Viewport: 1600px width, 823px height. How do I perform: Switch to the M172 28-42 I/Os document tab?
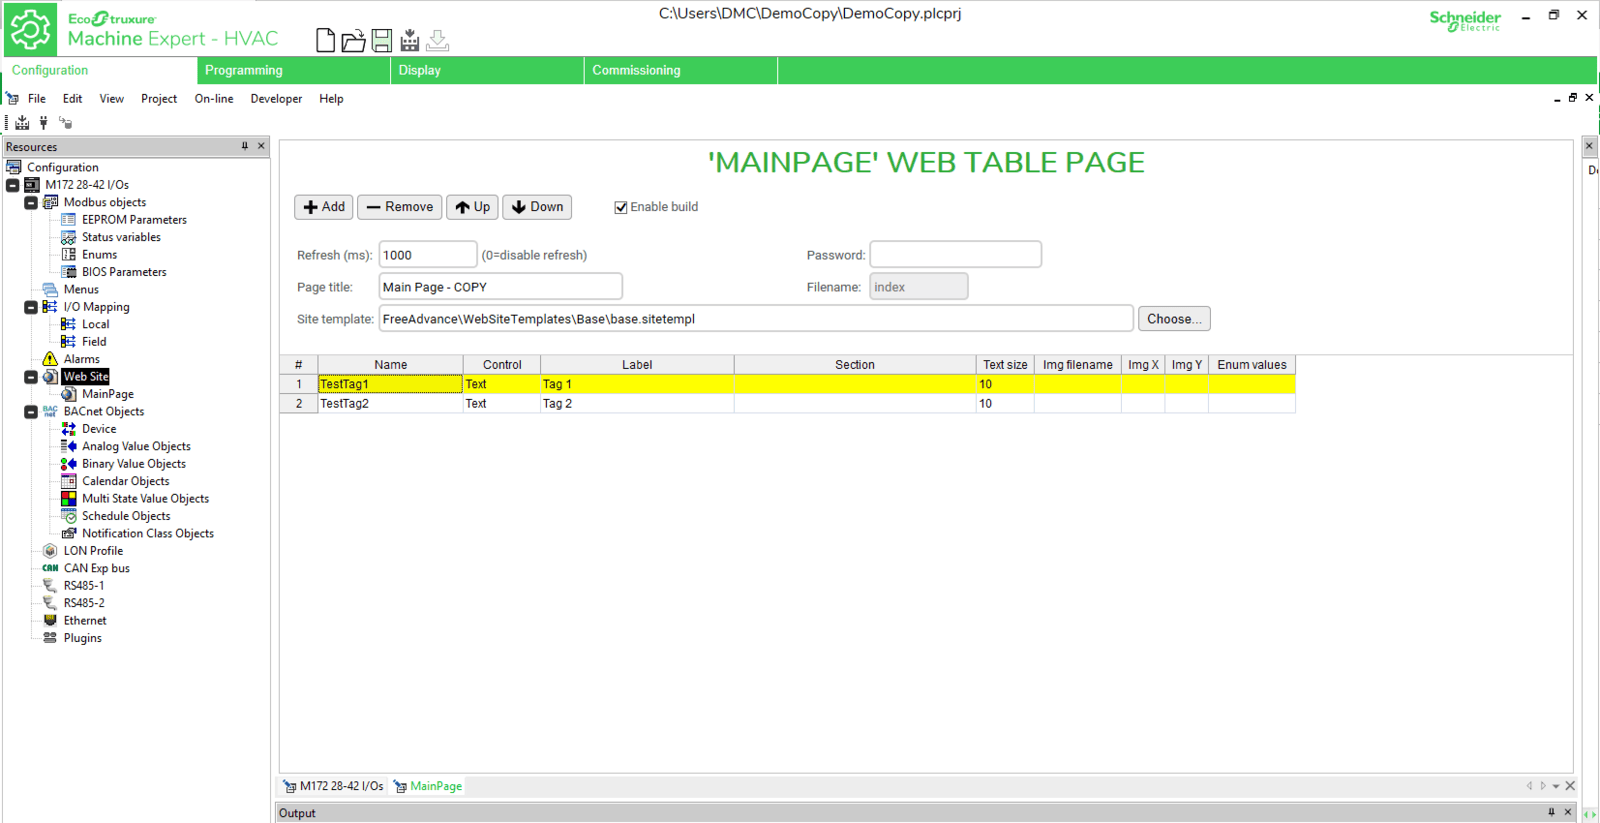point(333,786)
